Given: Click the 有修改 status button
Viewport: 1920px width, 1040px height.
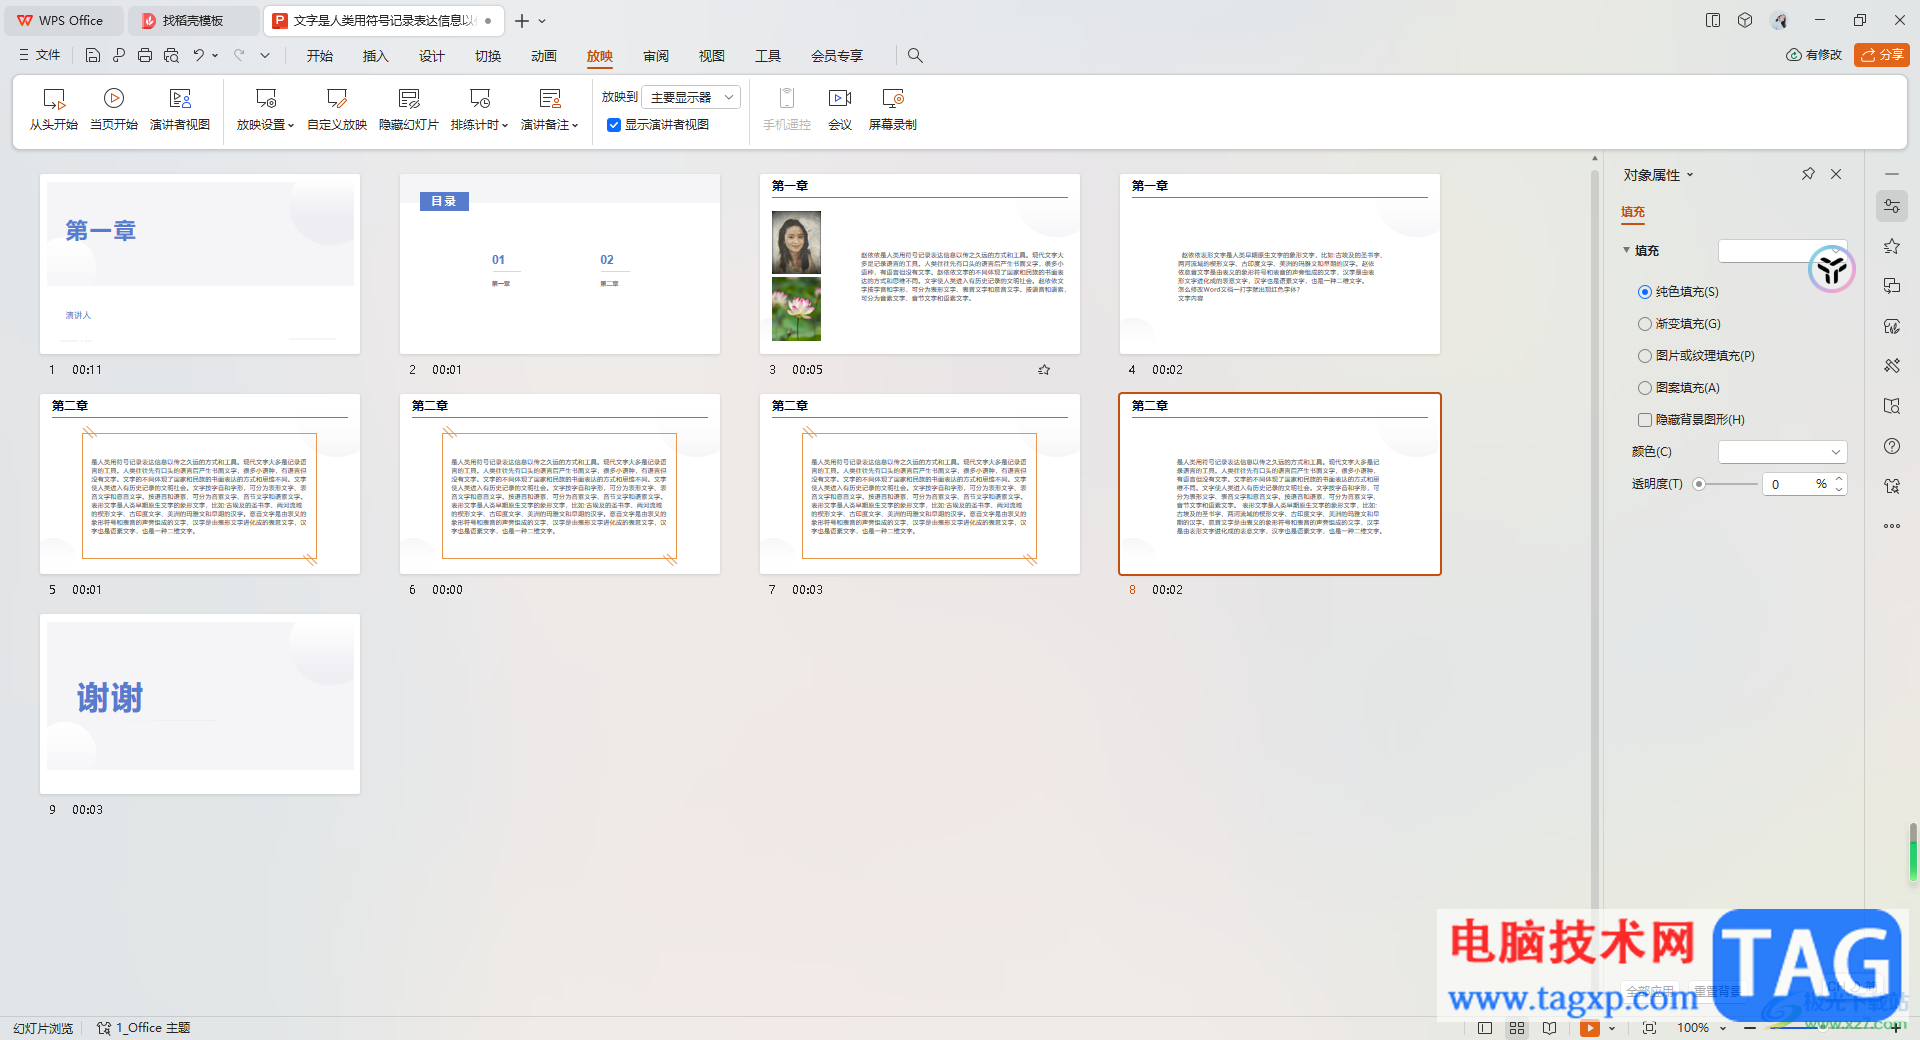Looking at the screenshot, I should [1814, 55].
